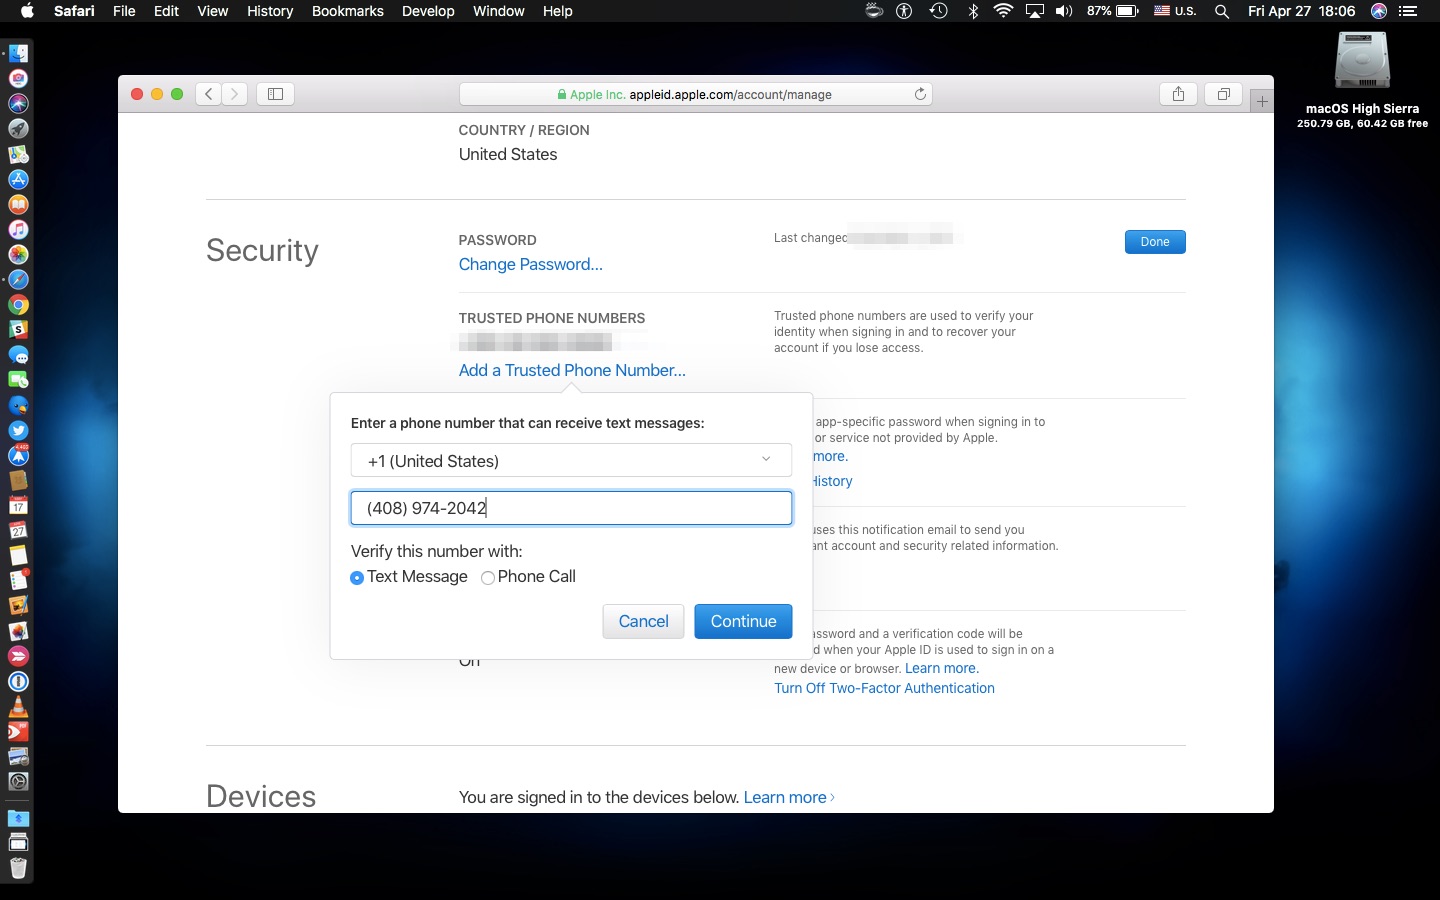Open Photos from the Dock
1440x900 pixels.
click(x=18, y=254)
